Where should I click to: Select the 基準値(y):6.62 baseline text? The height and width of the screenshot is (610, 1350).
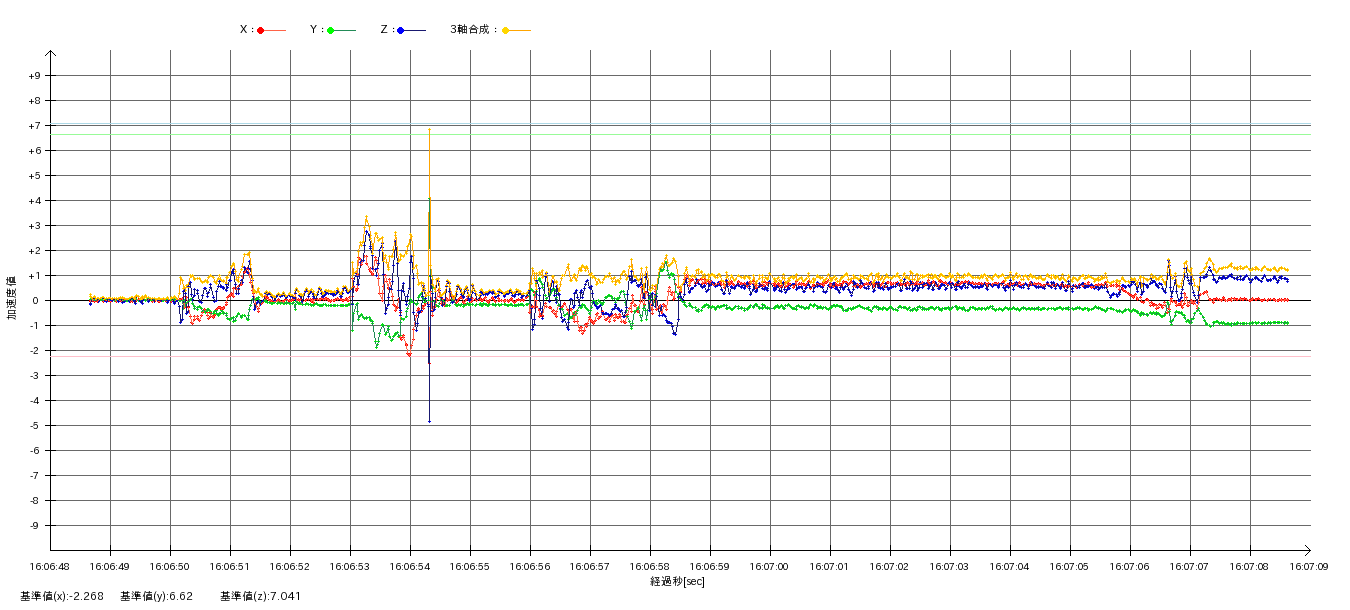[156, 596]
